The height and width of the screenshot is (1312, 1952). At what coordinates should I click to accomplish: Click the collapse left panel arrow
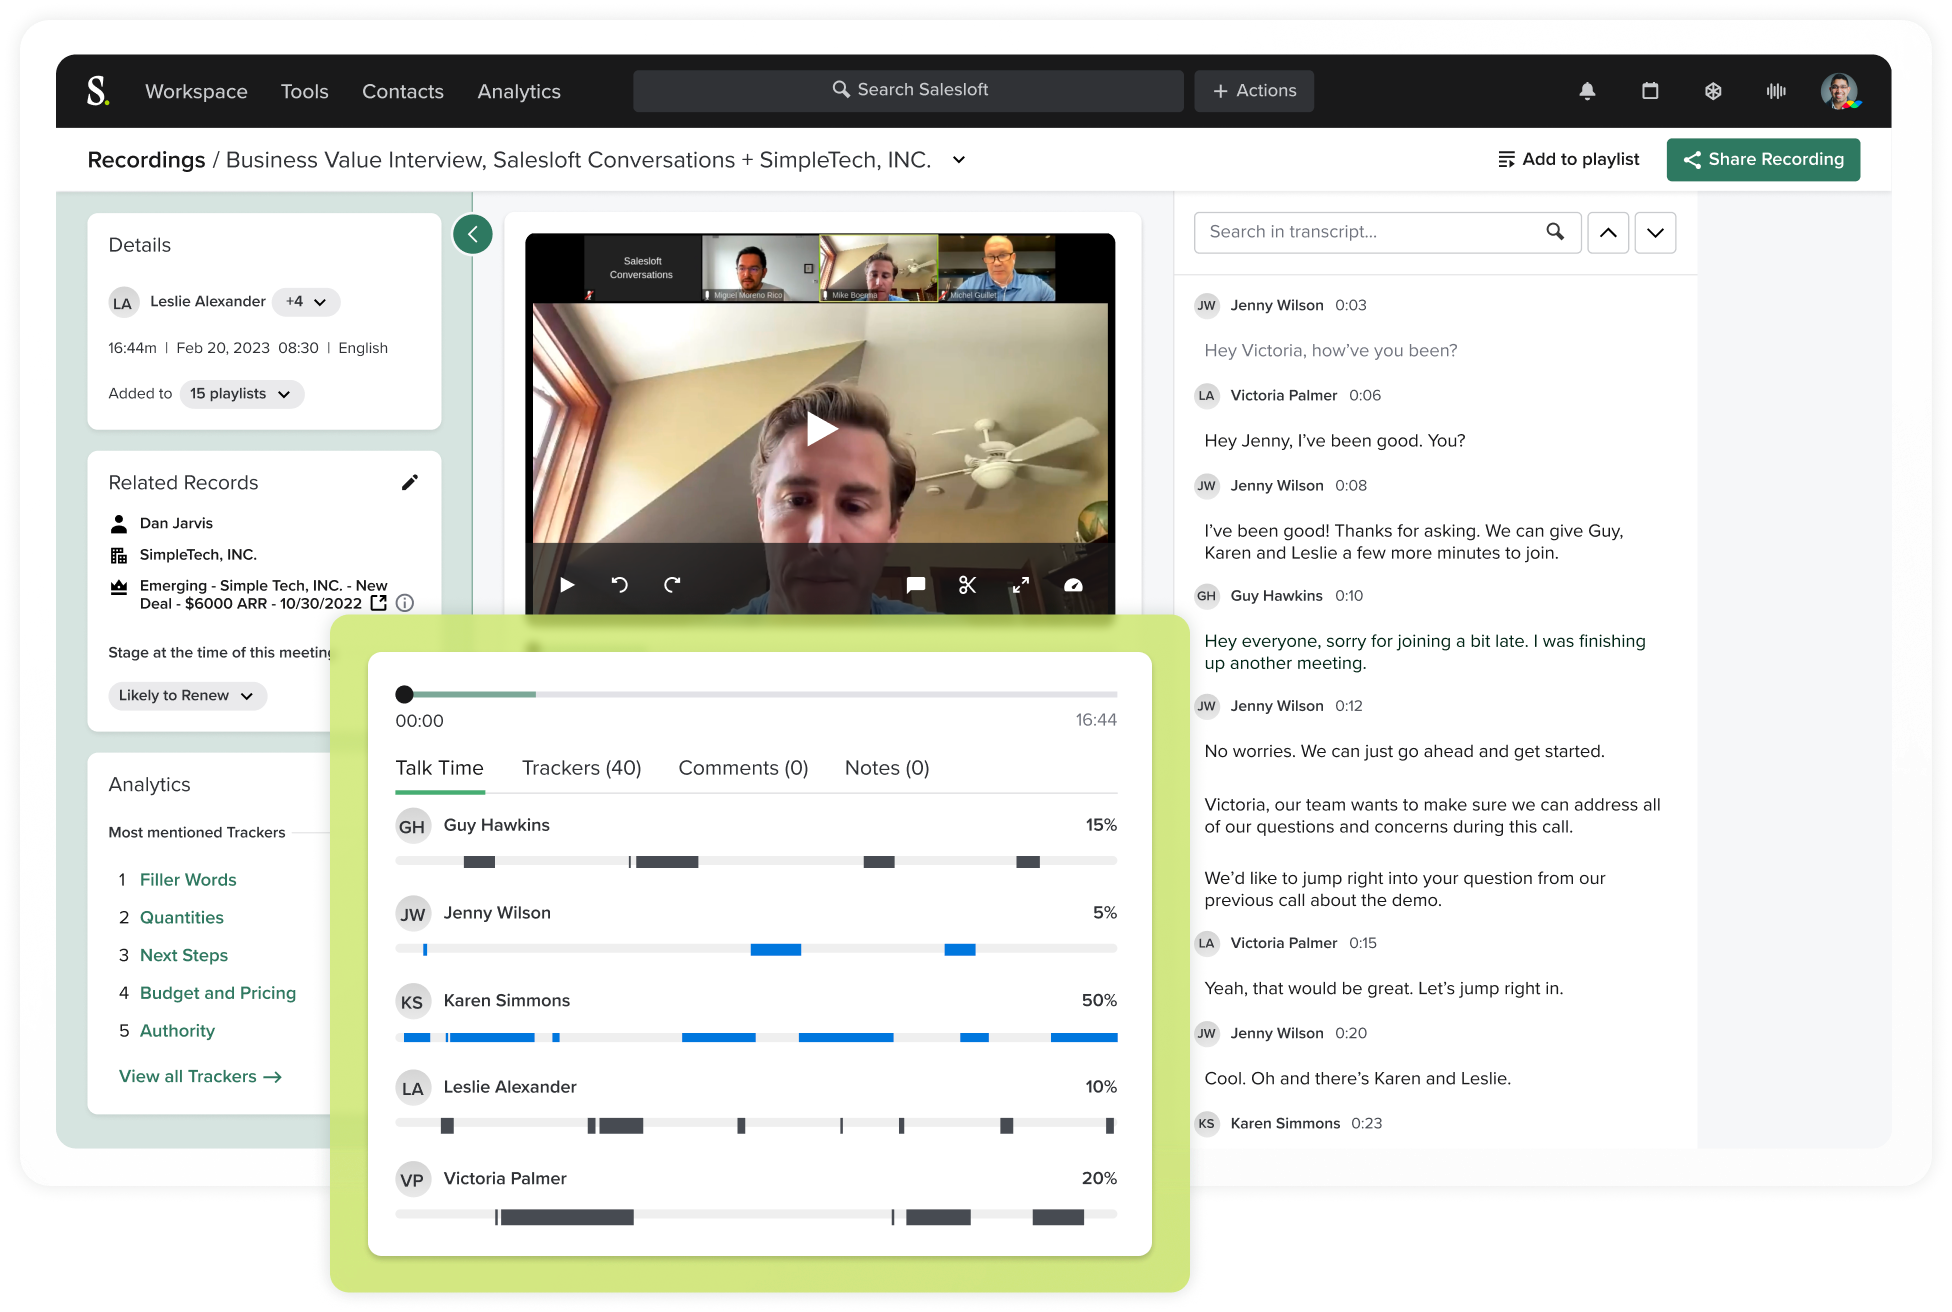(472, 234)
